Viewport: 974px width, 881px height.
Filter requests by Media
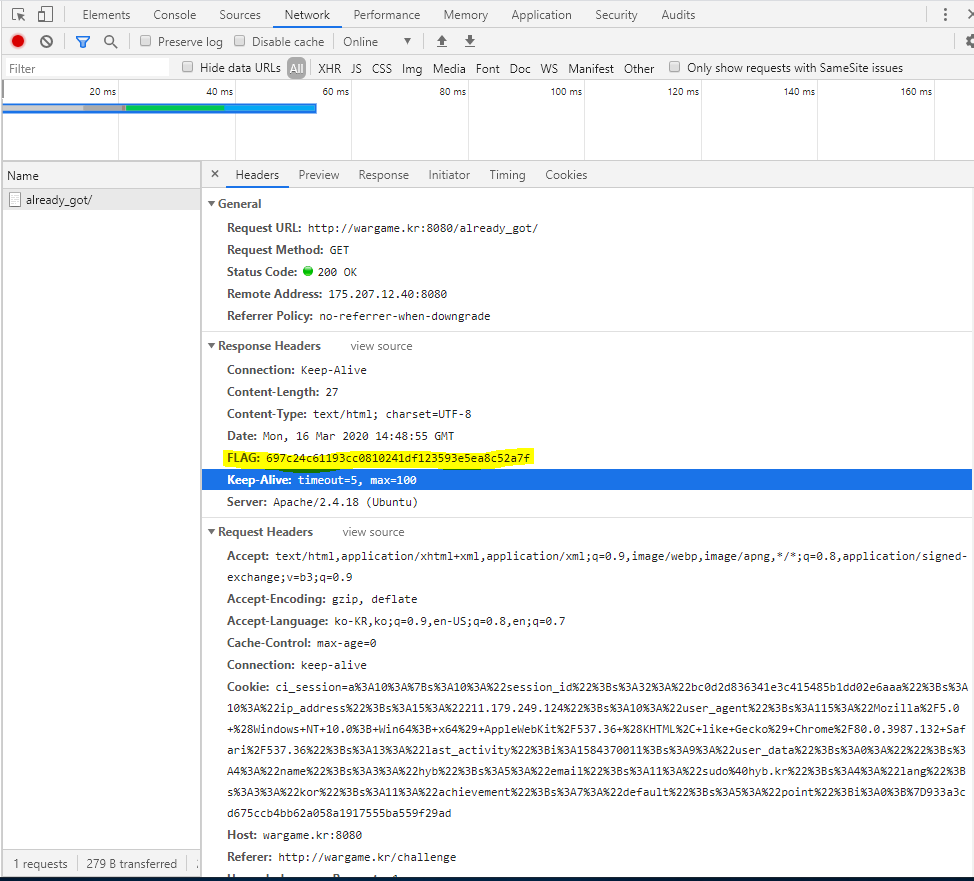[x=449, y=68]
